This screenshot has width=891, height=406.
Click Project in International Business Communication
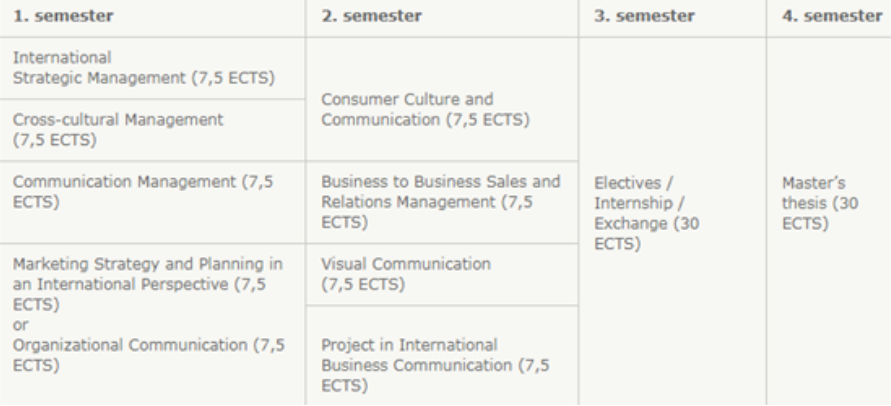tap(435, 365)
